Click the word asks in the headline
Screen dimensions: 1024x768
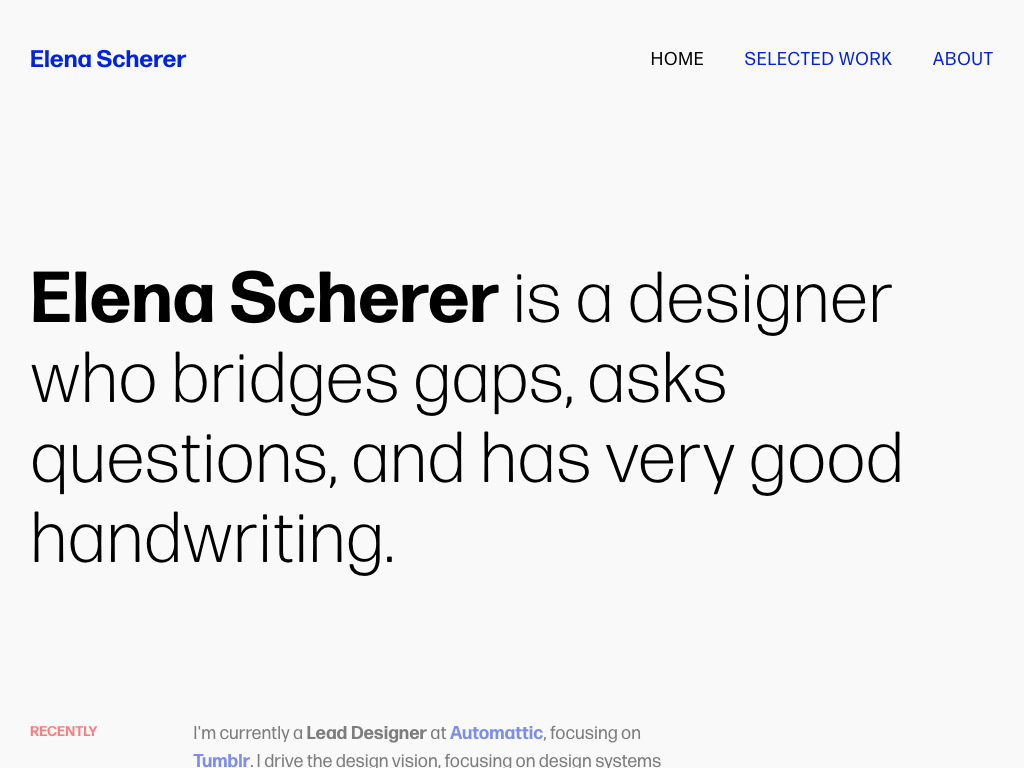(x=657, y=380)
